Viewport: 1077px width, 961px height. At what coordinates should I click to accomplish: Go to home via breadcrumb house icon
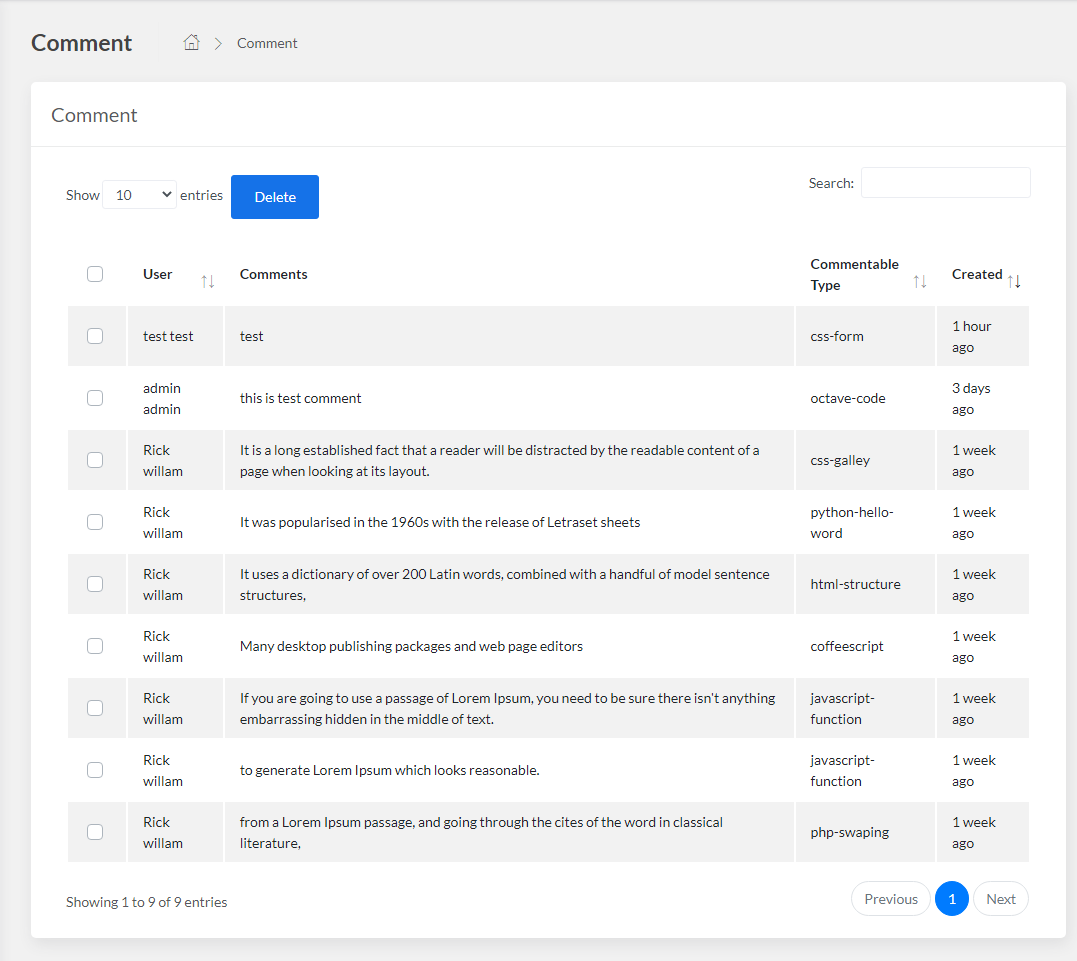192,43
